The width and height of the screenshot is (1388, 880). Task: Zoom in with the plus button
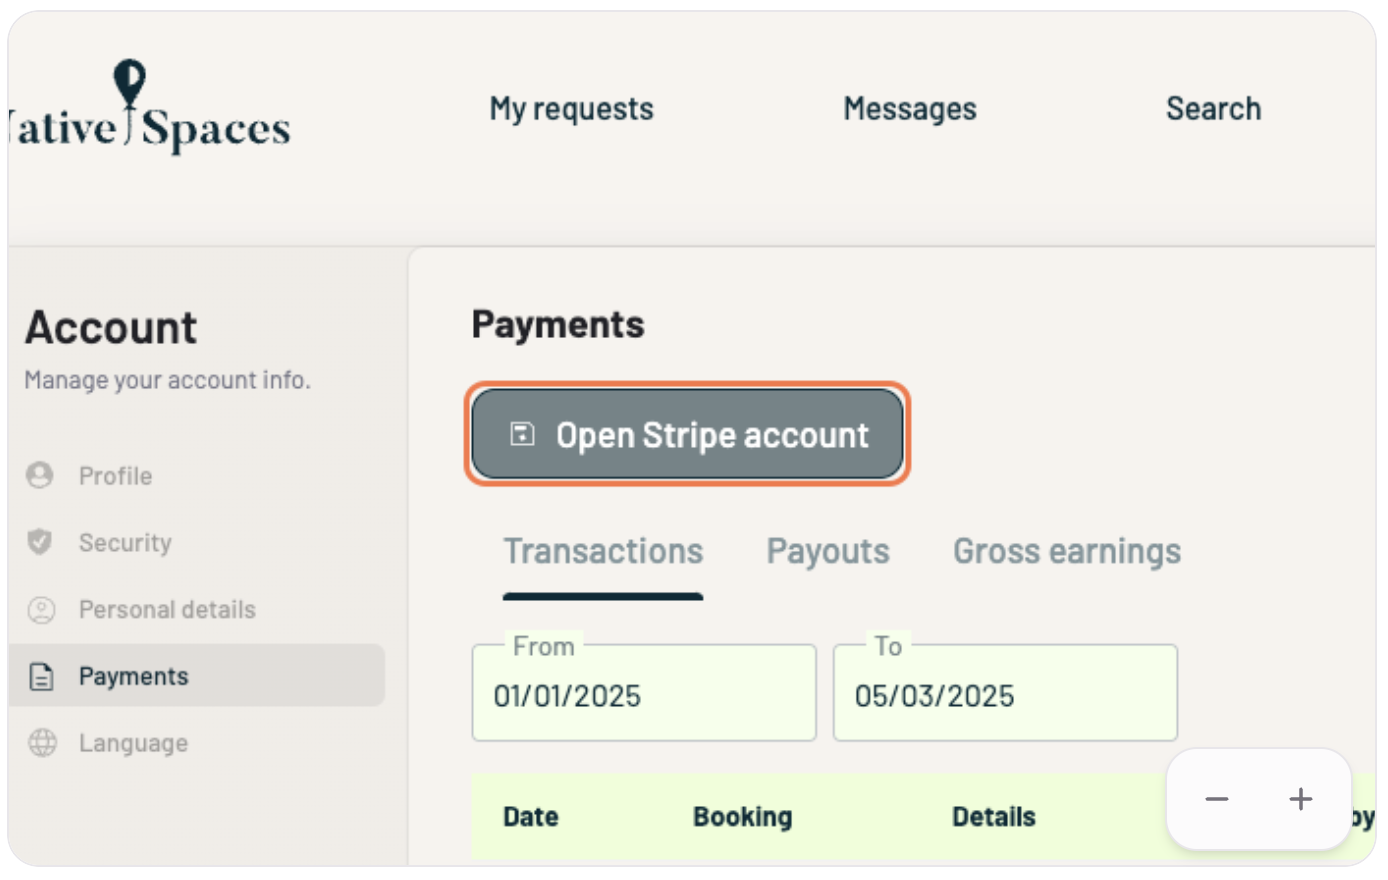[1300, 799]
